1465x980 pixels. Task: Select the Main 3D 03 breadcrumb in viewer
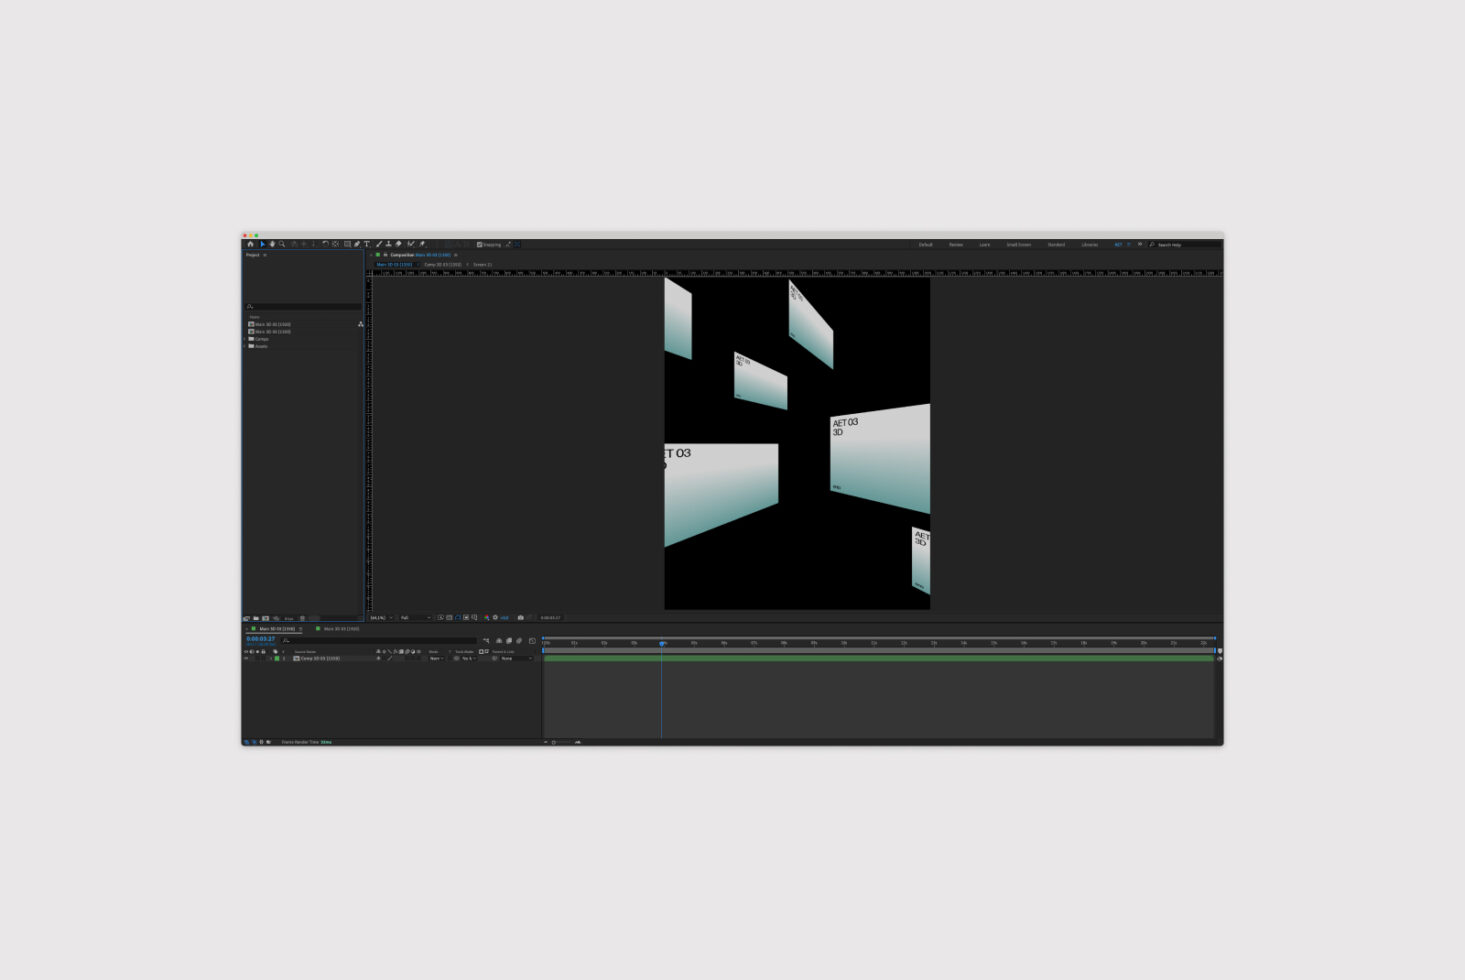click(394, 264)
